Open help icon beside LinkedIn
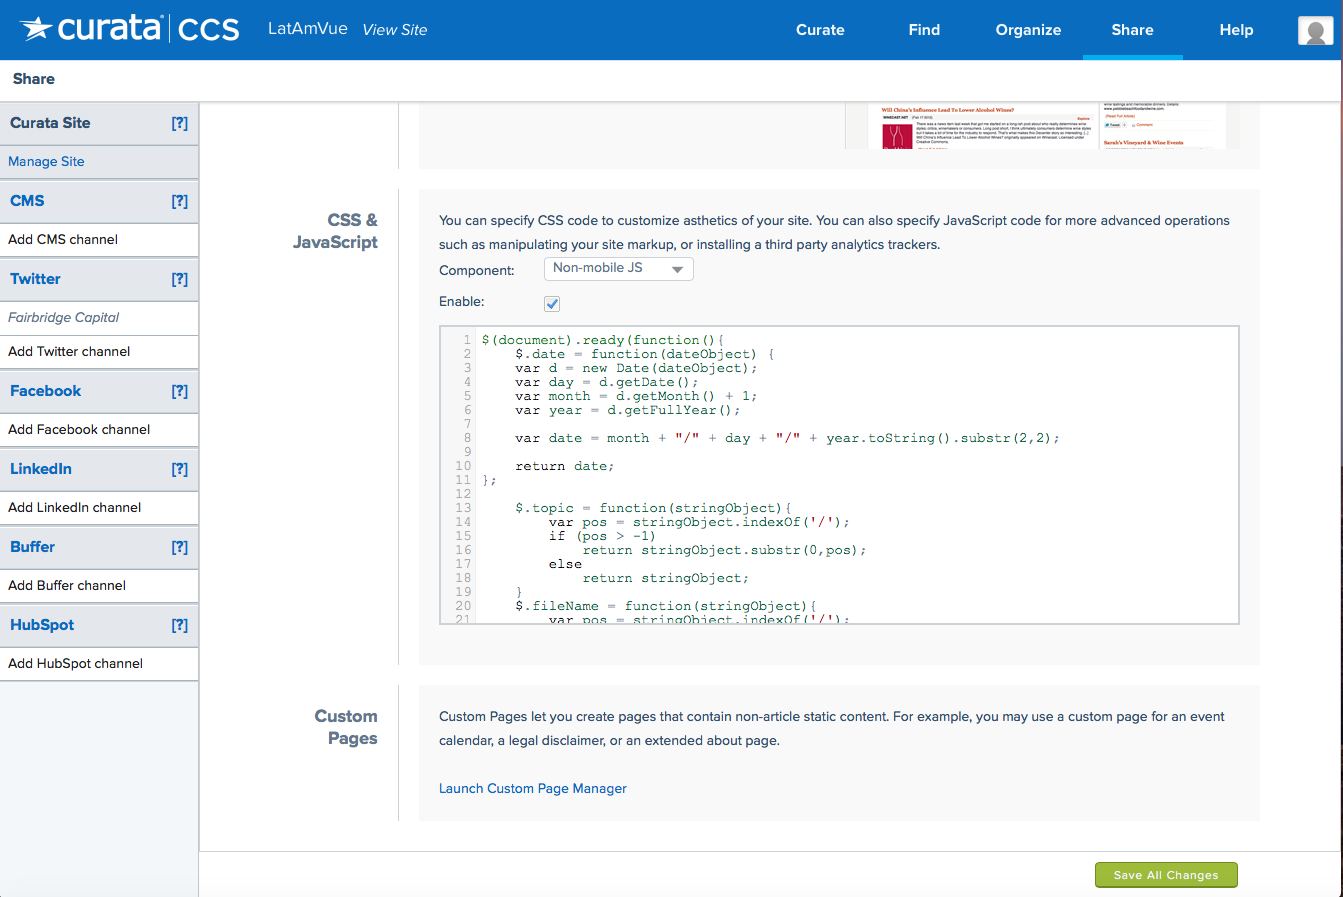Image resolution: width=1343 pixels, height=897 pixels. click(x=179, y=470)
